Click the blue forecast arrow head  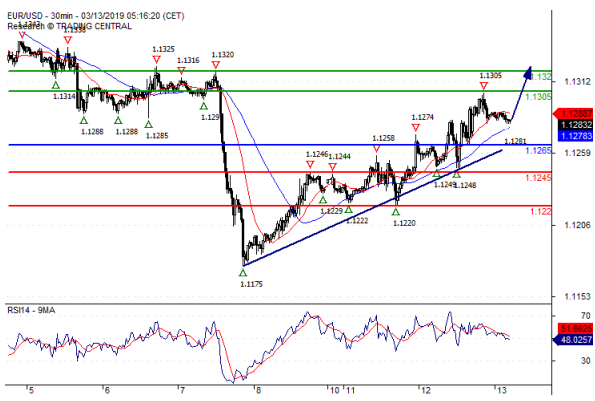pyautogui.click(x=527, y=73)
